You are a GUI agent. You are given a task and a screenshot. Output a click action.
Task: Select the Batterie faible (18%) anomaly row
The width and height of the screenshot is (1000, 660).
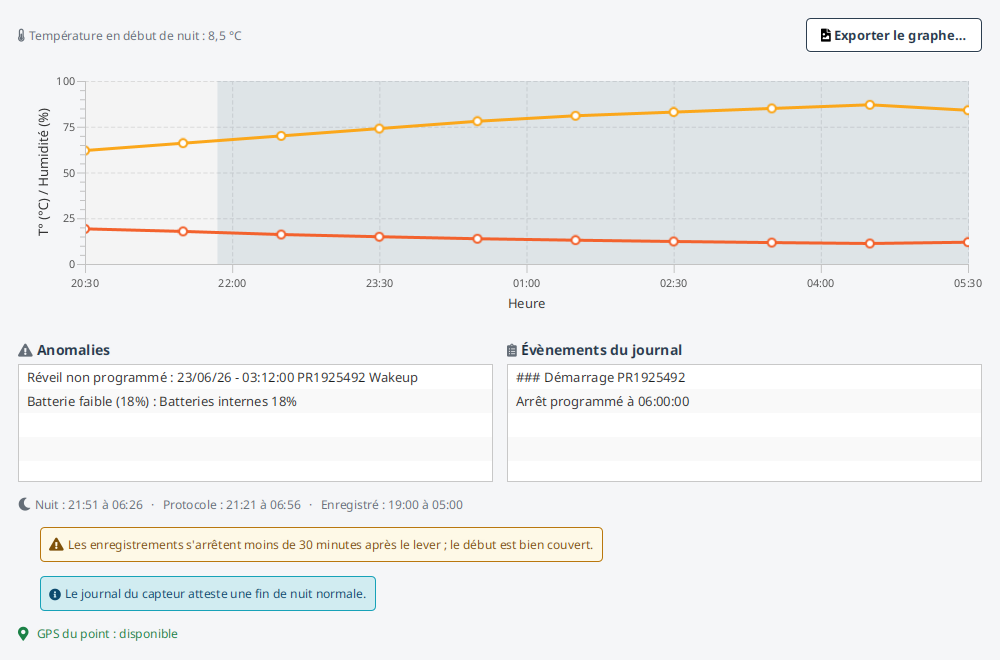pos(255,401)
